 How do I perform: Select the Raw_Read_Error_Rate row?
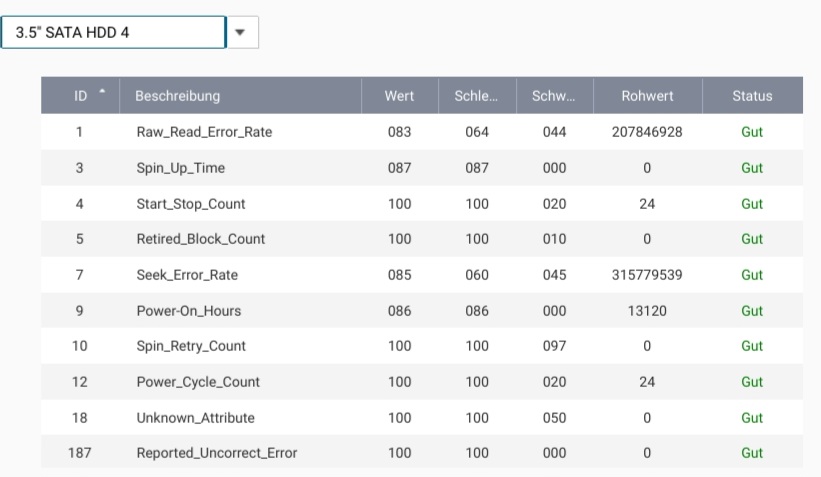(204, 132)
